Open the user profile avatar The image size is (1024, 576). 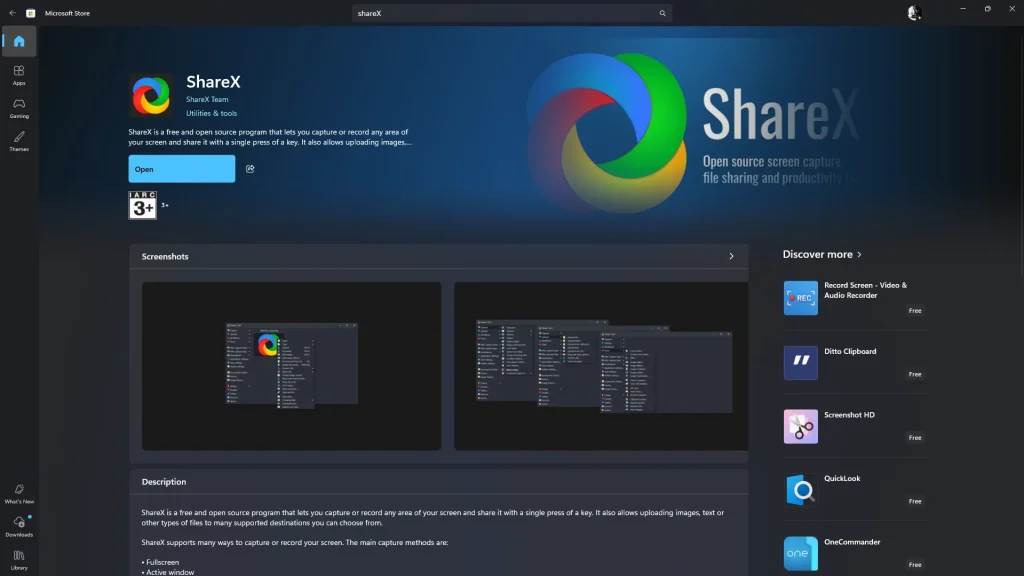click(x=914, y=13)
